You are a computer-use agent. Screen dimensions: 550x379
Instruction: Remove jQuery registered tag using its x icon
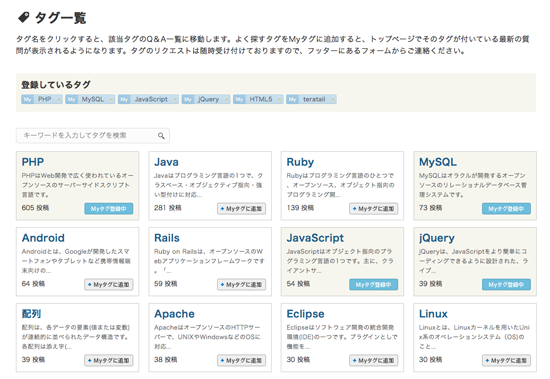tap(226, 100)
